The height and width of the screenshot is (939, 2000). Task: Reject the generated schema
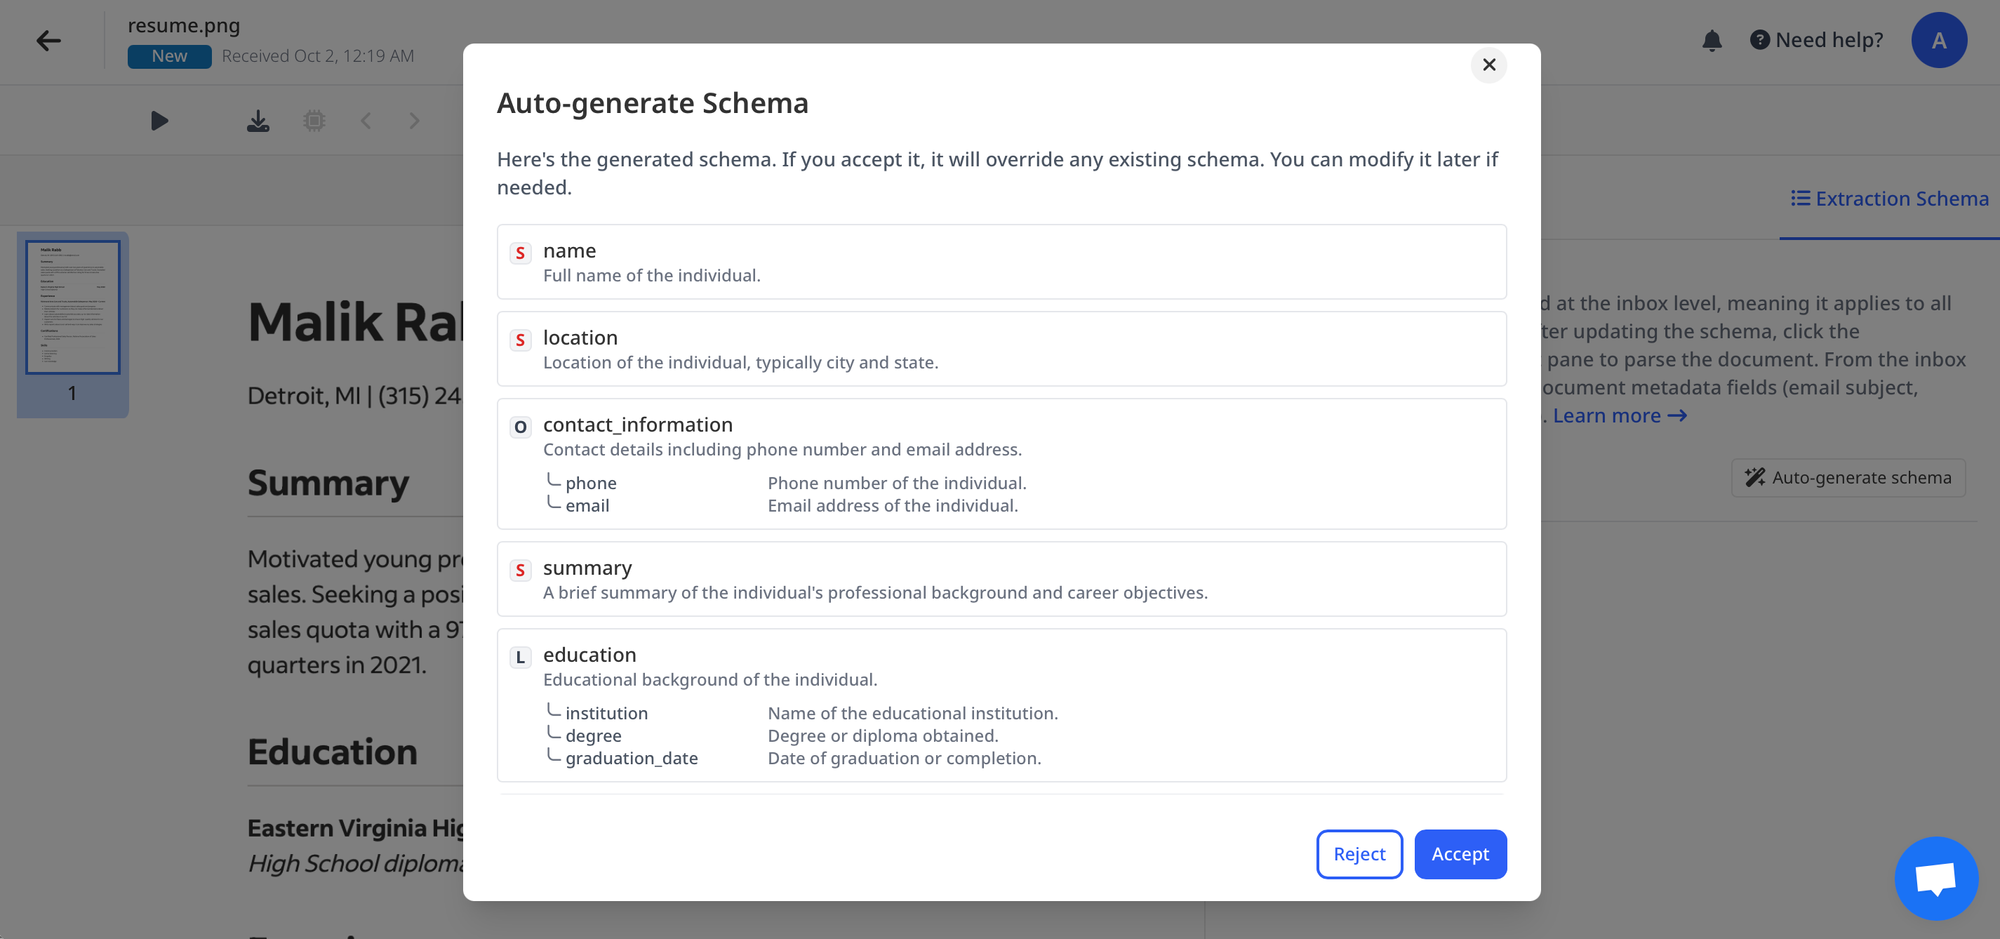click(x=1359, y=854)
